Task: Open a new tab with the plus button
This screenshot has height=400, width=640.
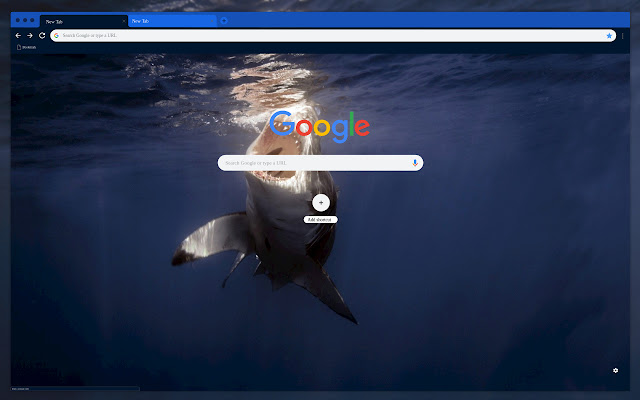Action: coord(224,20)
